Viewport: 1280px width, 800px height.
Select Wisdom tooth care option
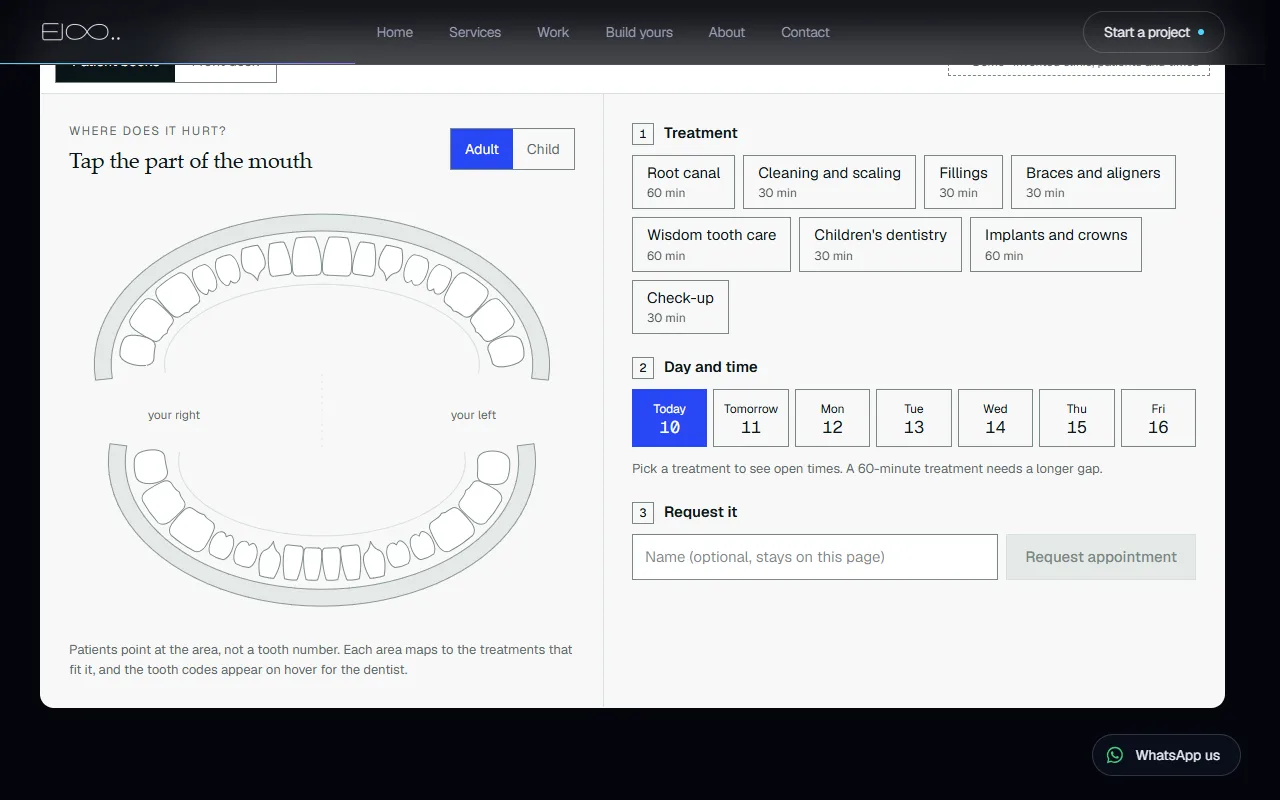point(711,244)
